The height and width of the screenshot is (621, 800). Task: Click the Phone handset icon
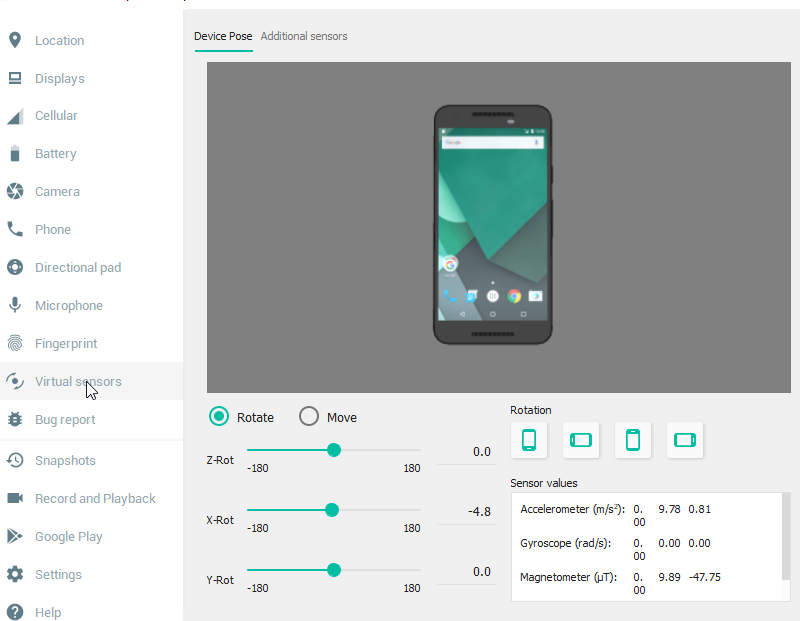tap(15, 229)
